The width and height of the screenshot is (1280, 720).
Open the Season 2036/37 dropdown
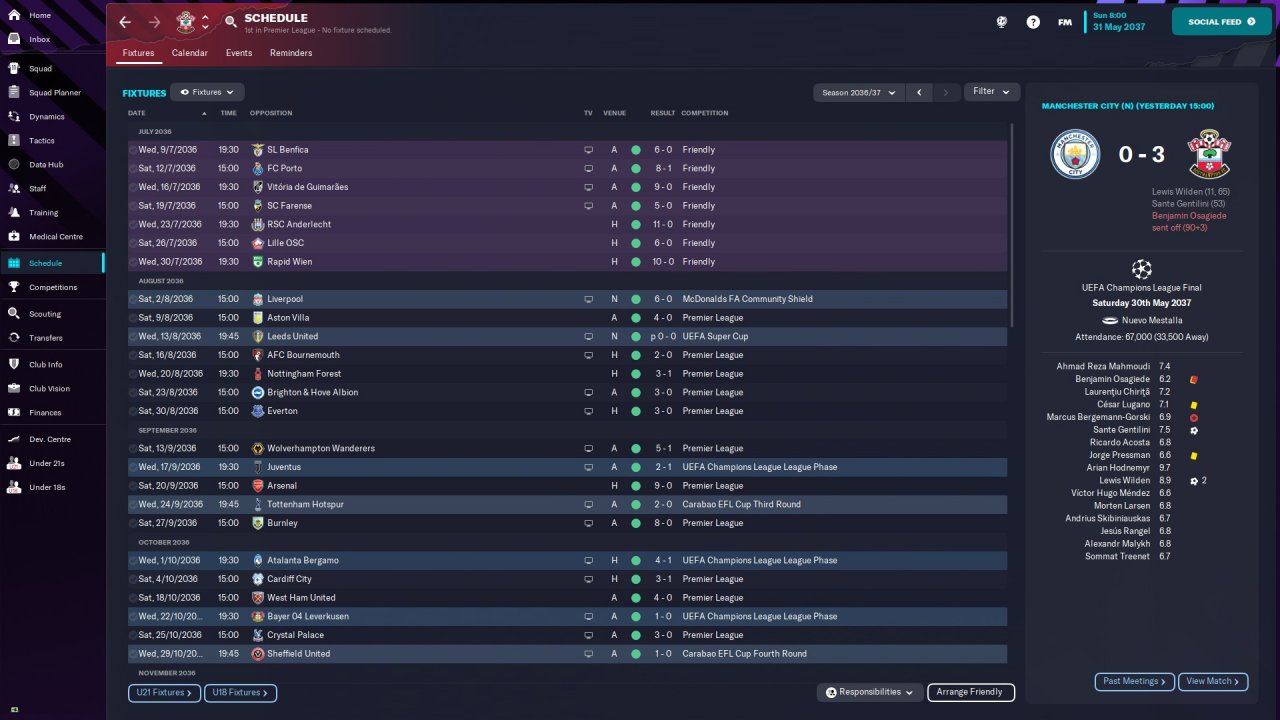tap(858, 92)
